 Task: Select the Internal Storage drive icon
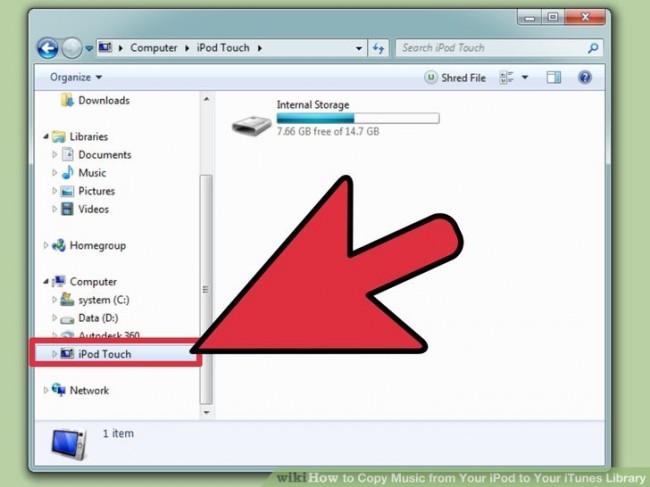click(249, 124)
